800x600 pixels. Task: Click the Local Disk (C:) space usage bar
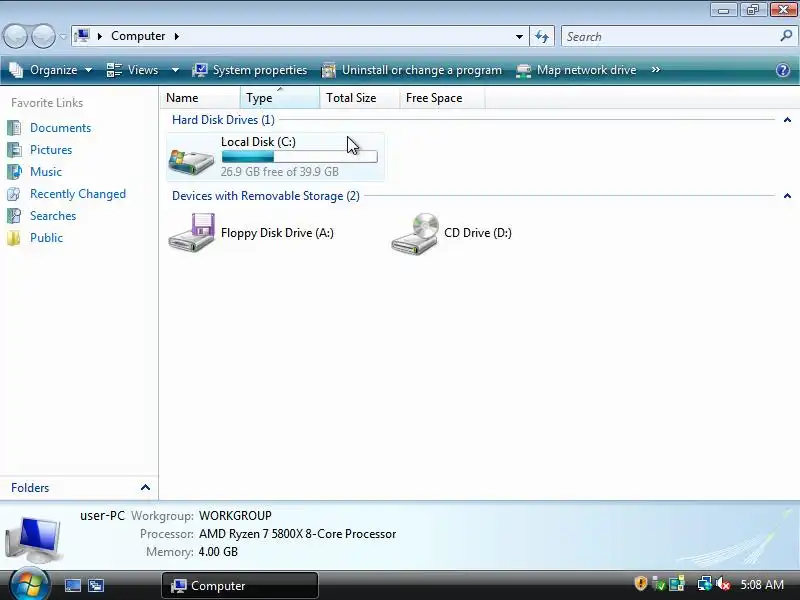(x=299, y=157)
